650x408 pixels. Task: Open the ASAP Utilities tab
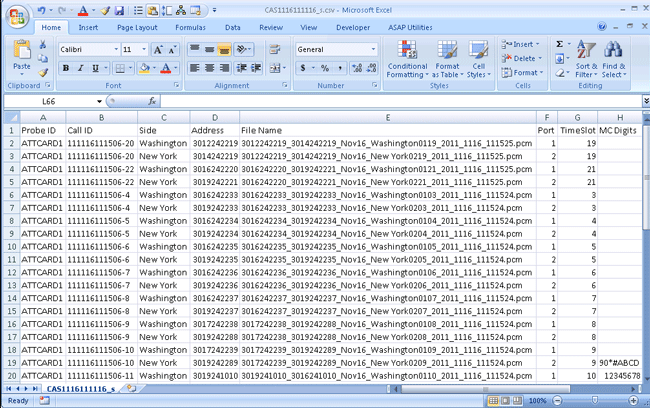tap(410, 27)
